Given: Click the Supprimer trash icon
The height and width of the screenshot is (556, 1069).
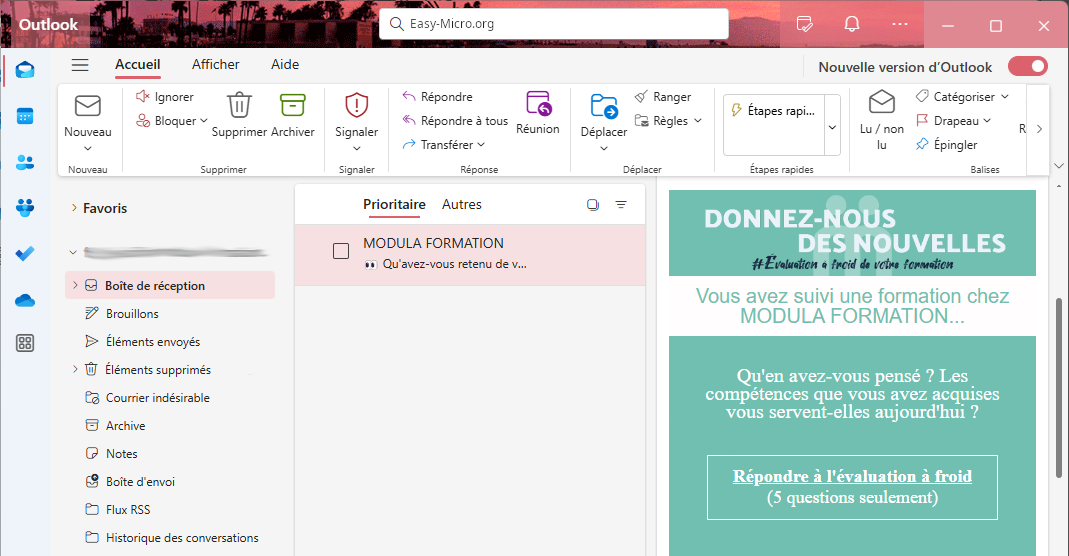Looking at the screenshot, I should tap(239, 106).
